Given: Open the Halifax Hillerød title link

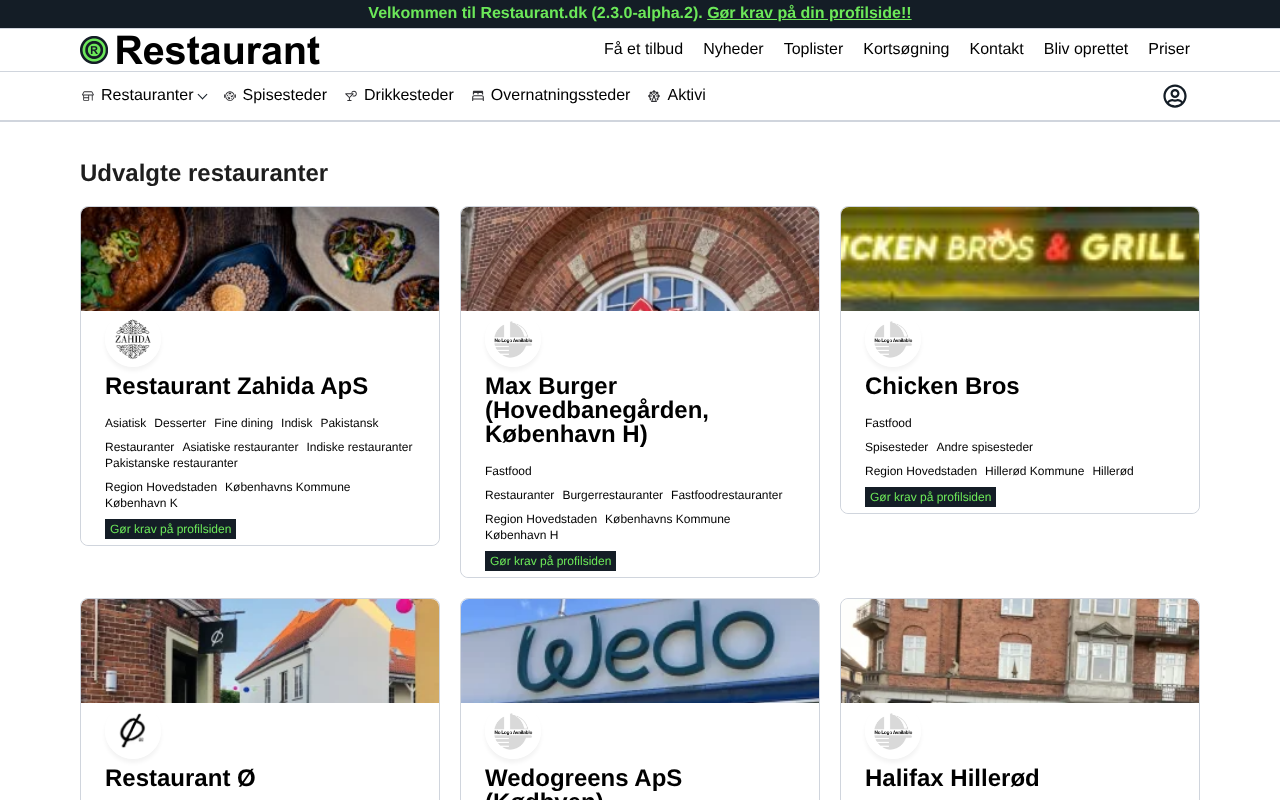Looking at the screenshot, I should pos(952,778).
